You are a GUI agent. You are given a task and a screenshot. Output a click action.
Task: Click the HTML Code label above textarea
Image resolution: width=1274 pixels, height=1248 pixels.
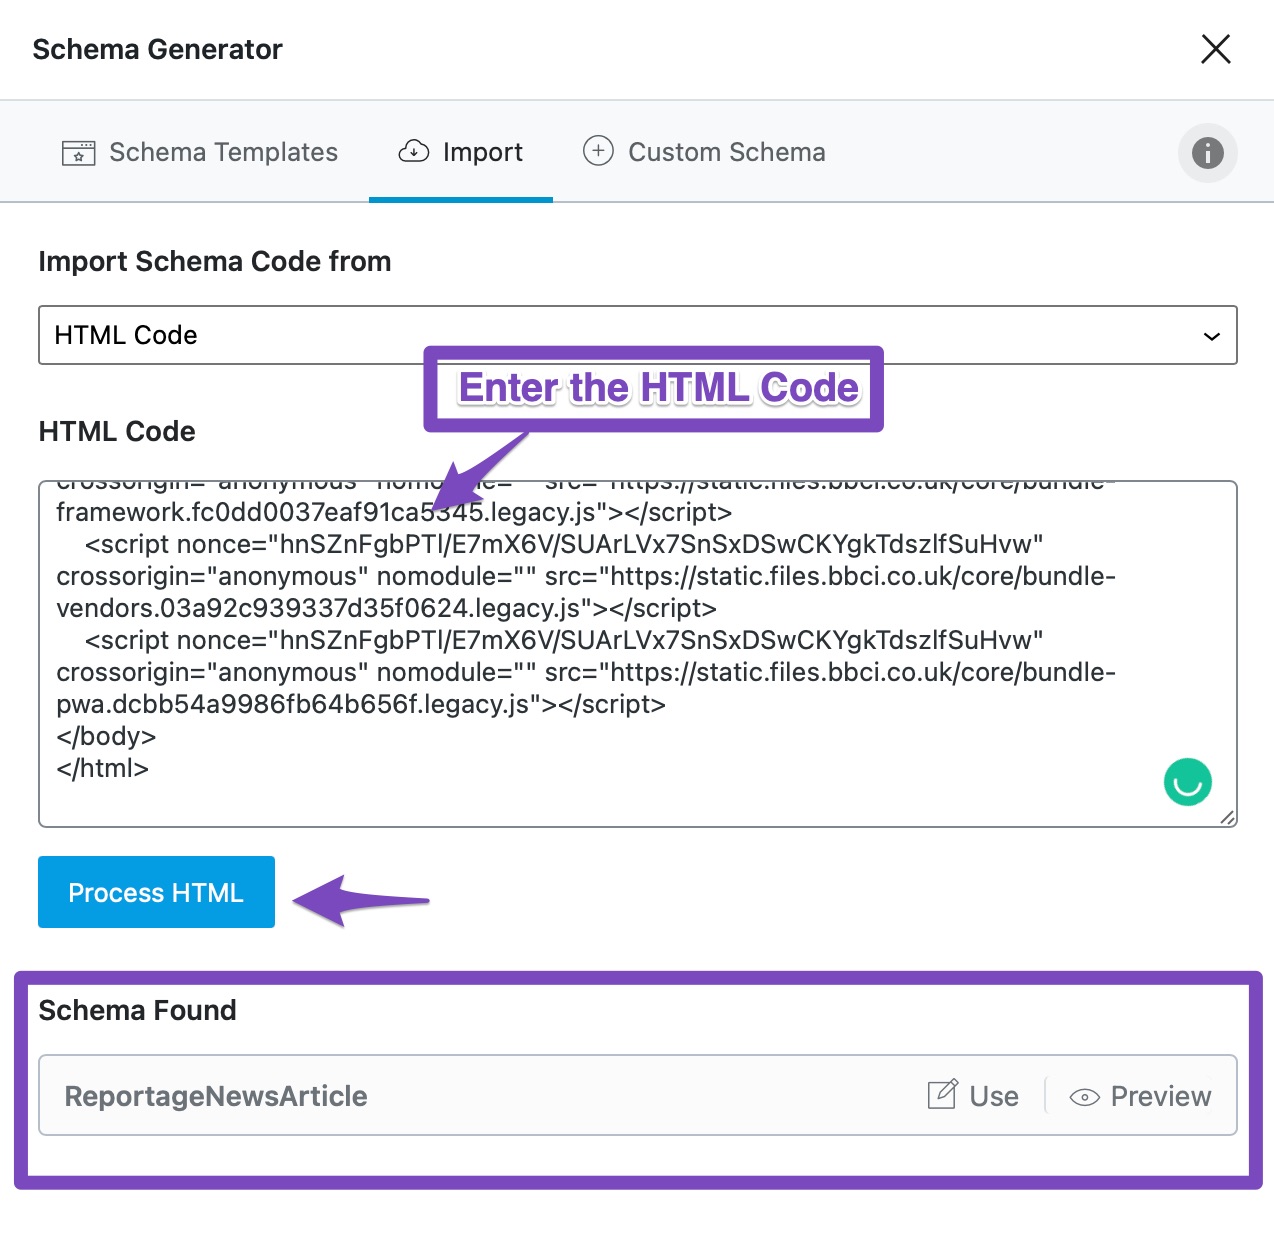pos(117,431)
